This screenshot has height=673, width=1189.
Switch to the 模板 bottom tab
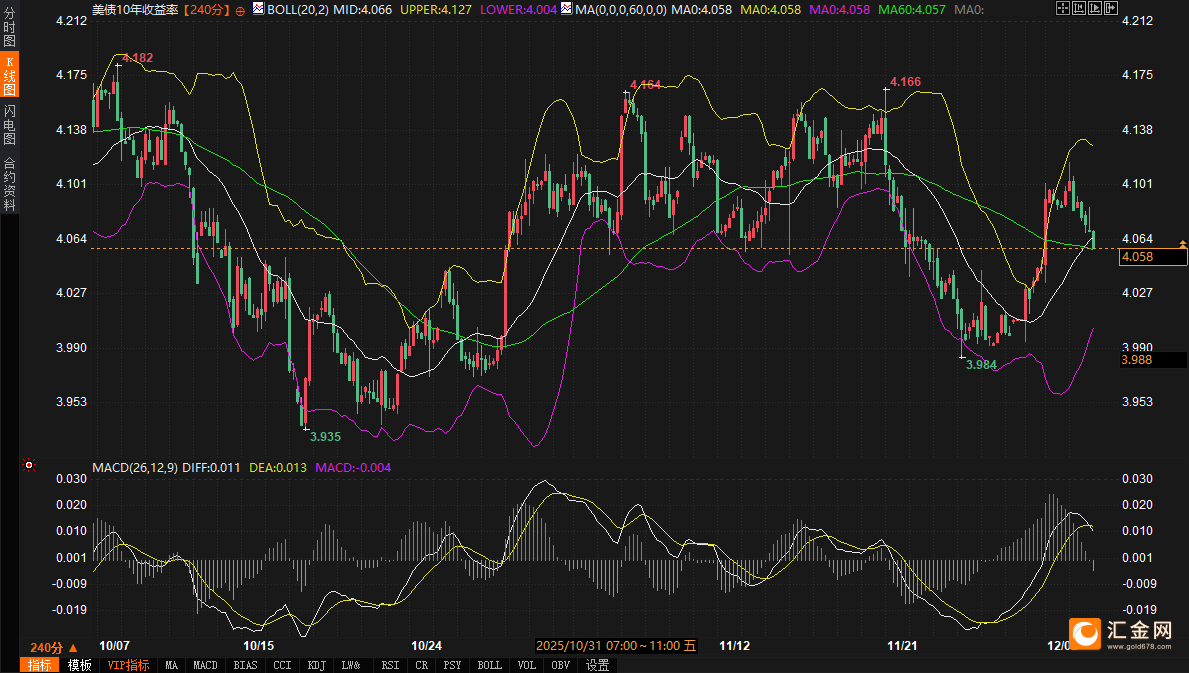79,665
